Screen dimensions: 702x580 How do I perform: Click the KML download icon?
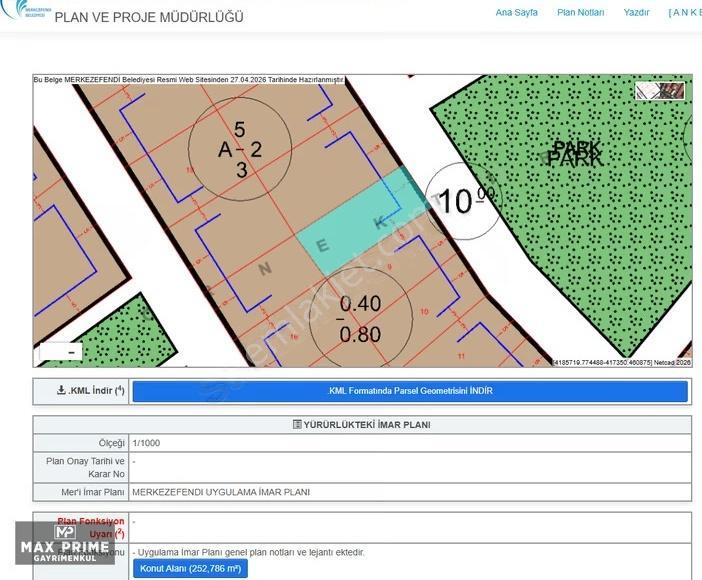[x=61, y=390]
